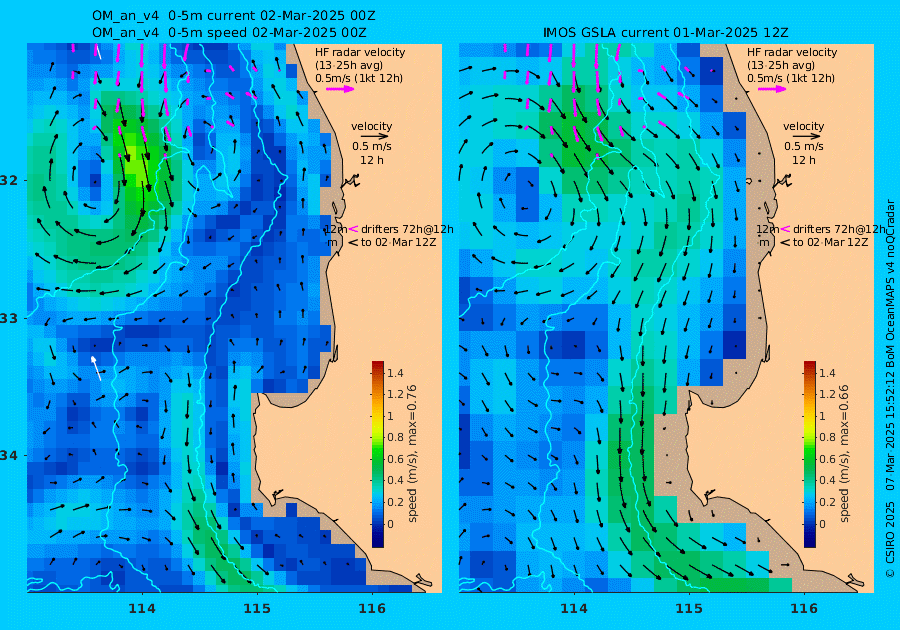Click 'drifters 72h@12h' text in the left map

(407, 229)
